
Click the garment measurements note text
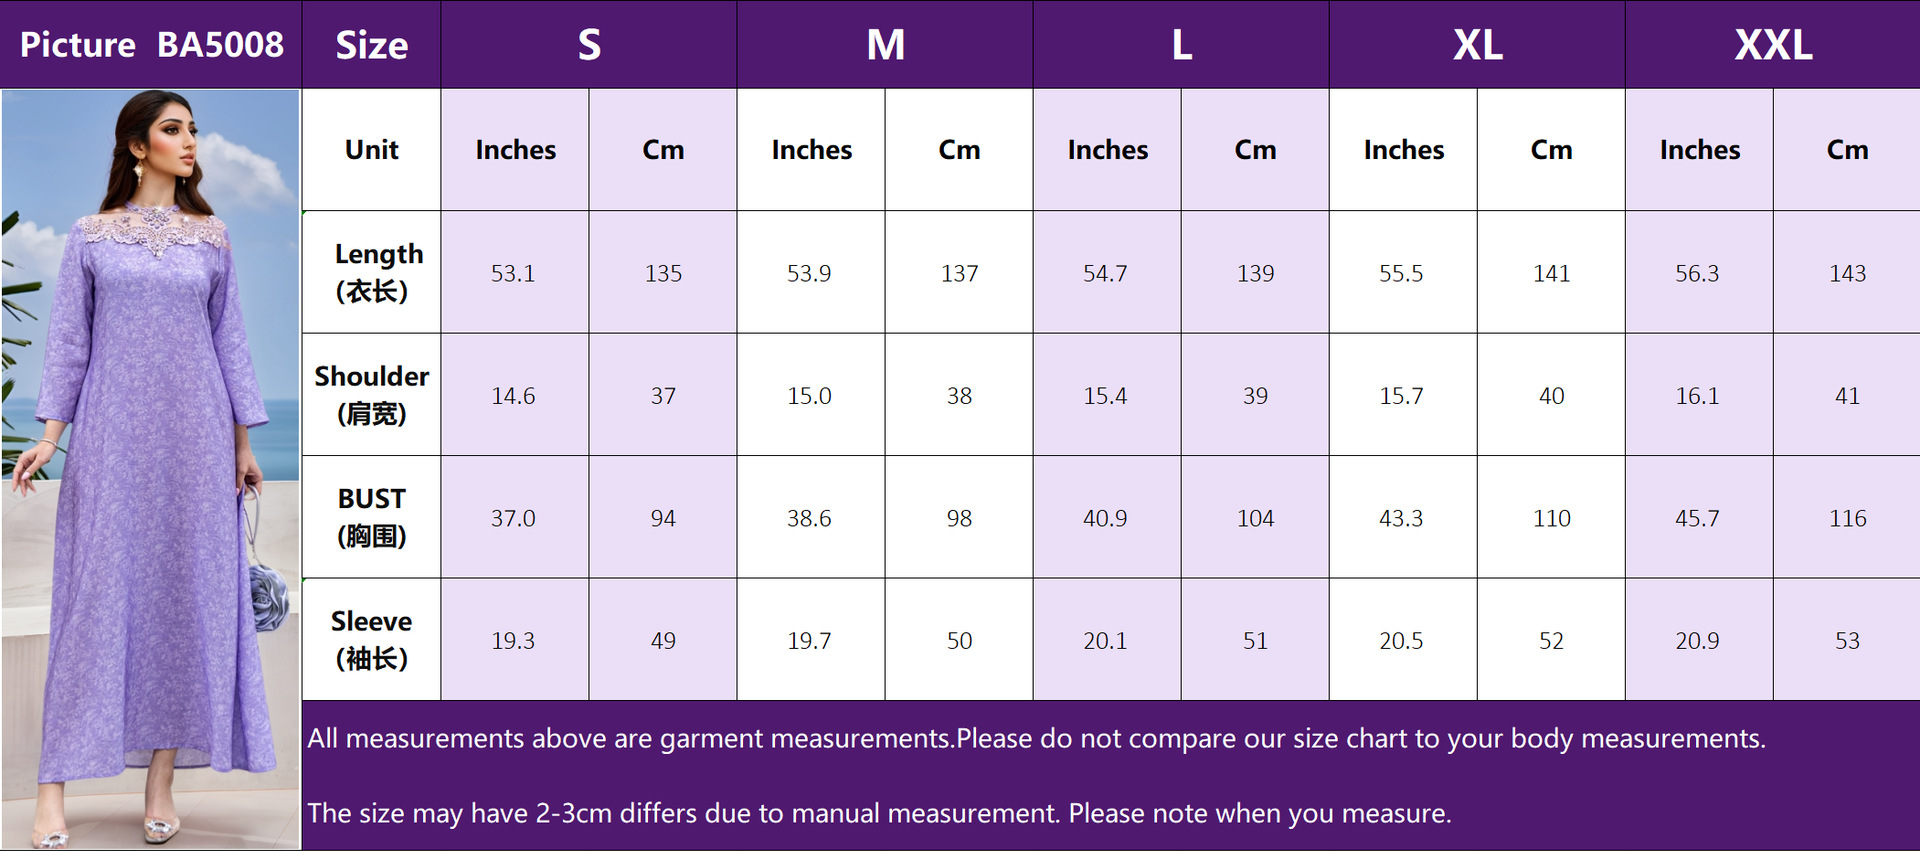tap(1036, 739)
